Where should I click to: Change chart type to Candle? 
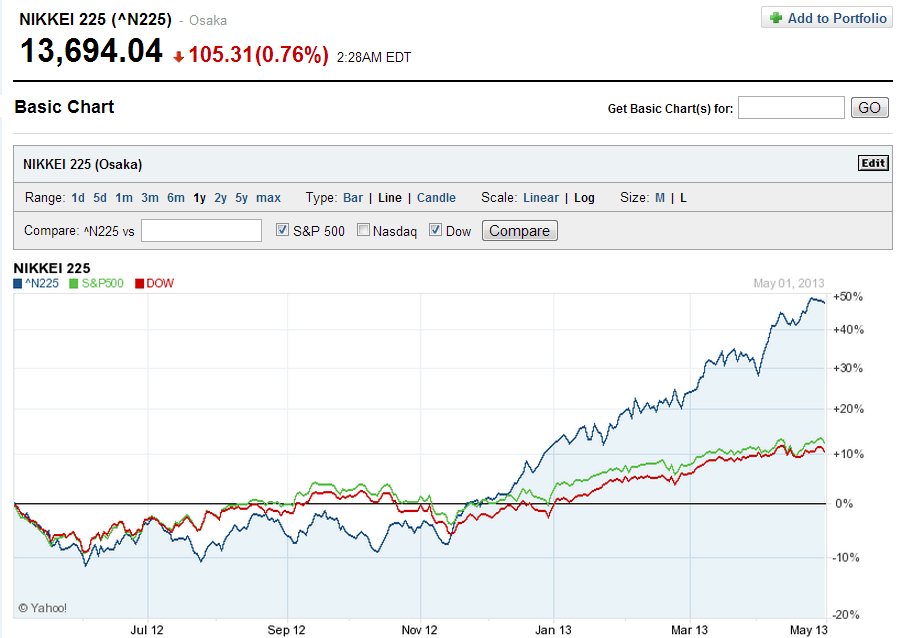pyautogui.click(x=436, y=198)
